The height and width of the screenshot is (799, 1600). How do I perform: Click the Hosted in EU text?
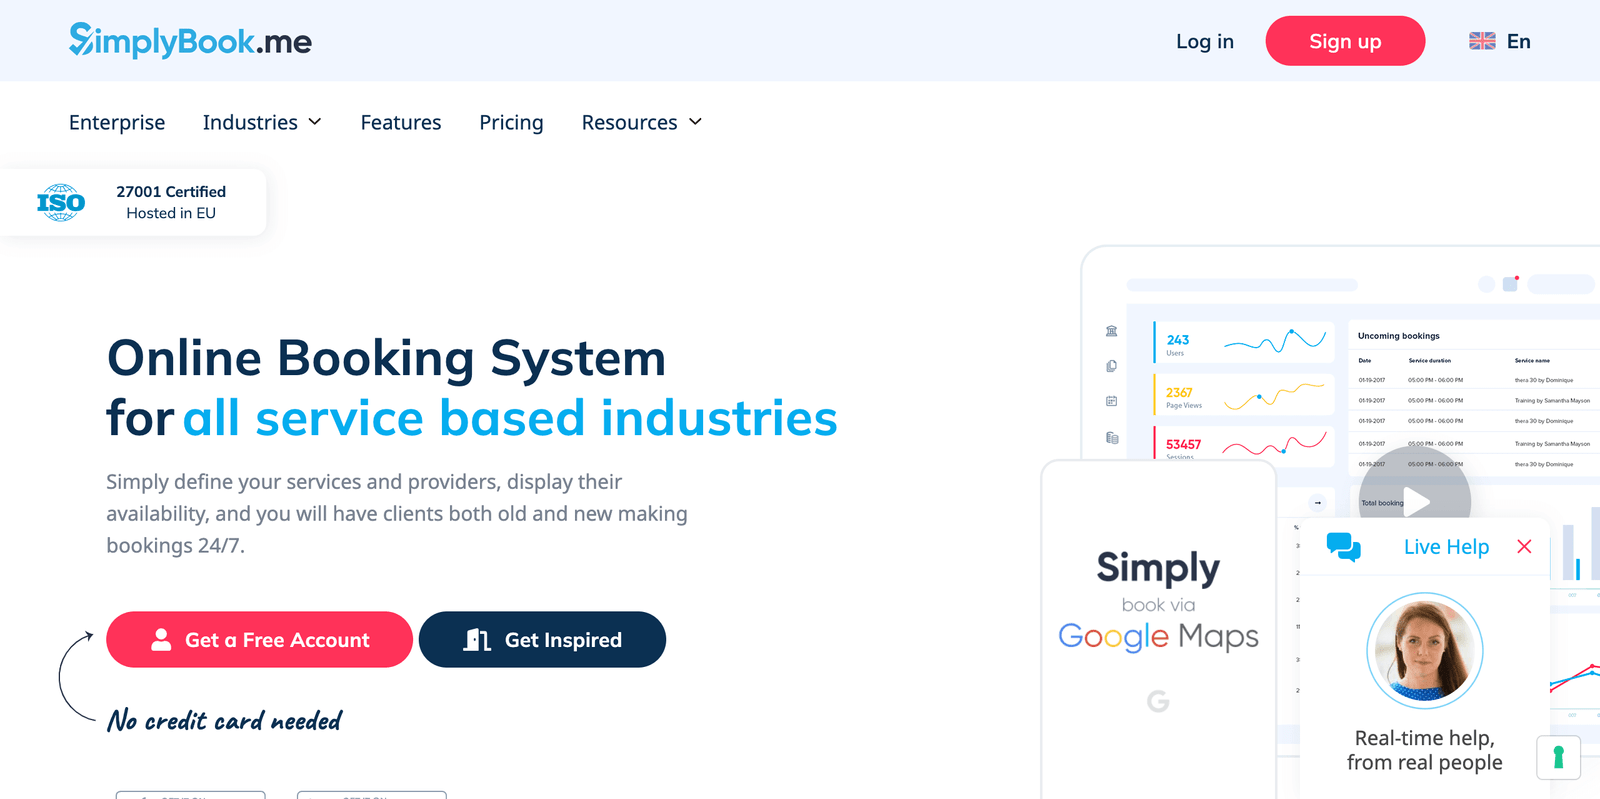pyautogui.click(x=171, y=213)
